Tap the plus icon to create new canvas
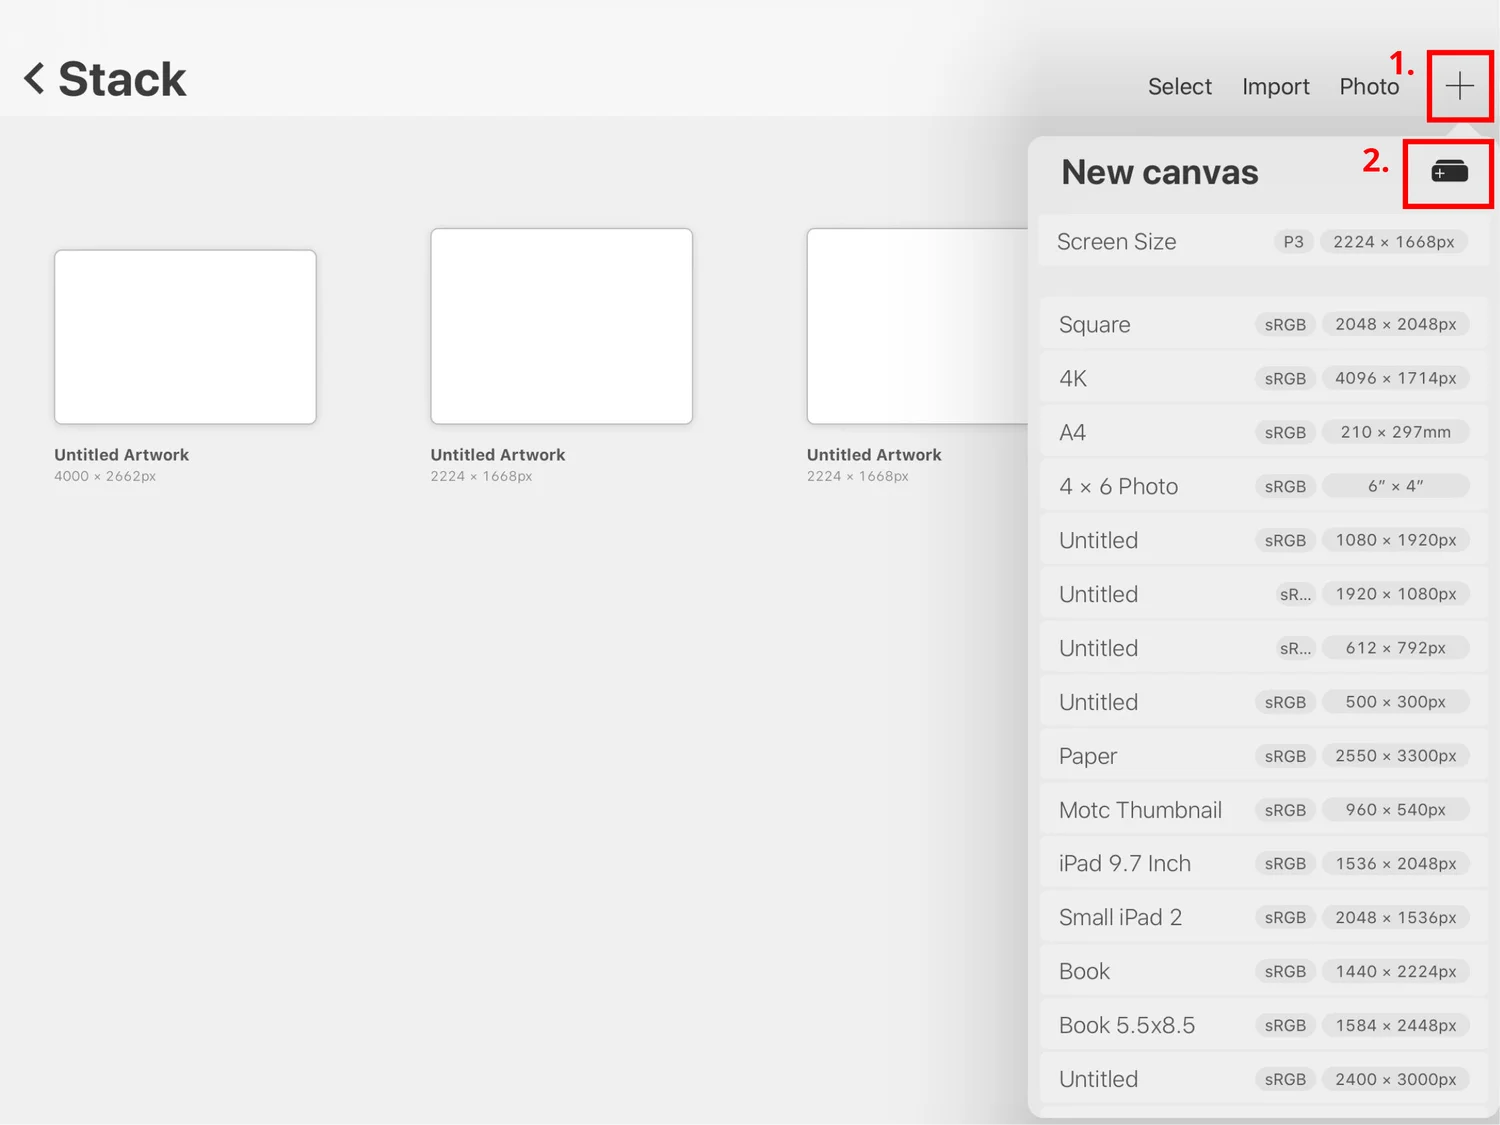The width and height of the screenshot is (1500, 1125). pyautogui.click(x=1459, y=86)
